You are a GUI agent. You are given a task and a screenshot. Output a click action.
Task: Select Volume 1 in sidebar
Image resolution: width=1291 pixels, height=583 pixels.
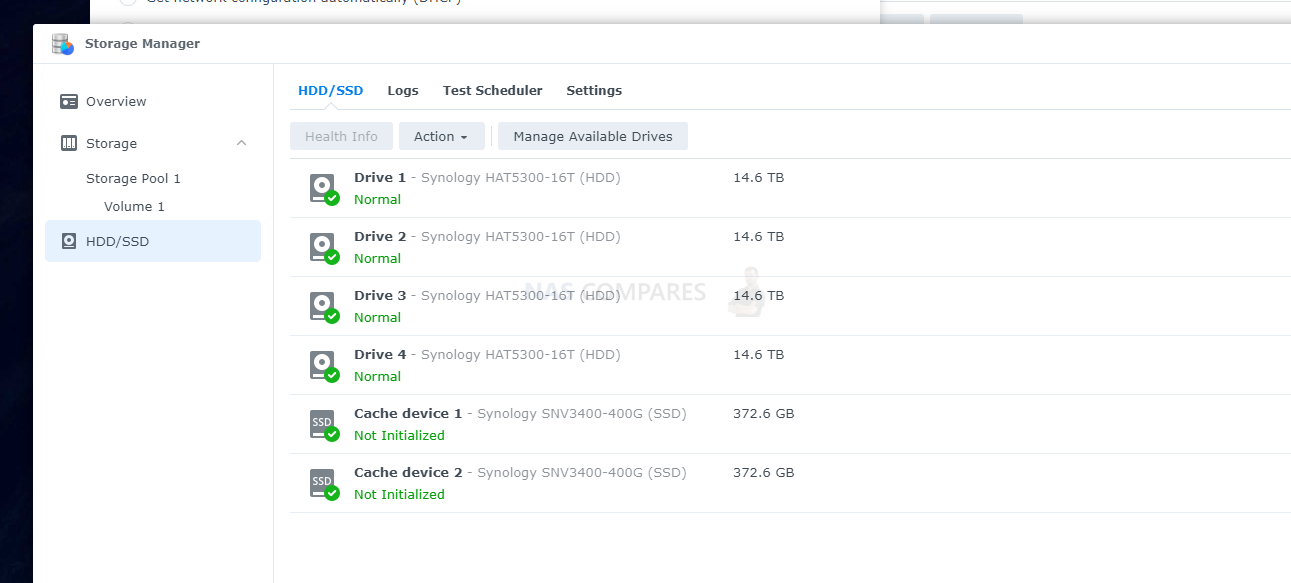pyautogui.click(x=134, y=206)
